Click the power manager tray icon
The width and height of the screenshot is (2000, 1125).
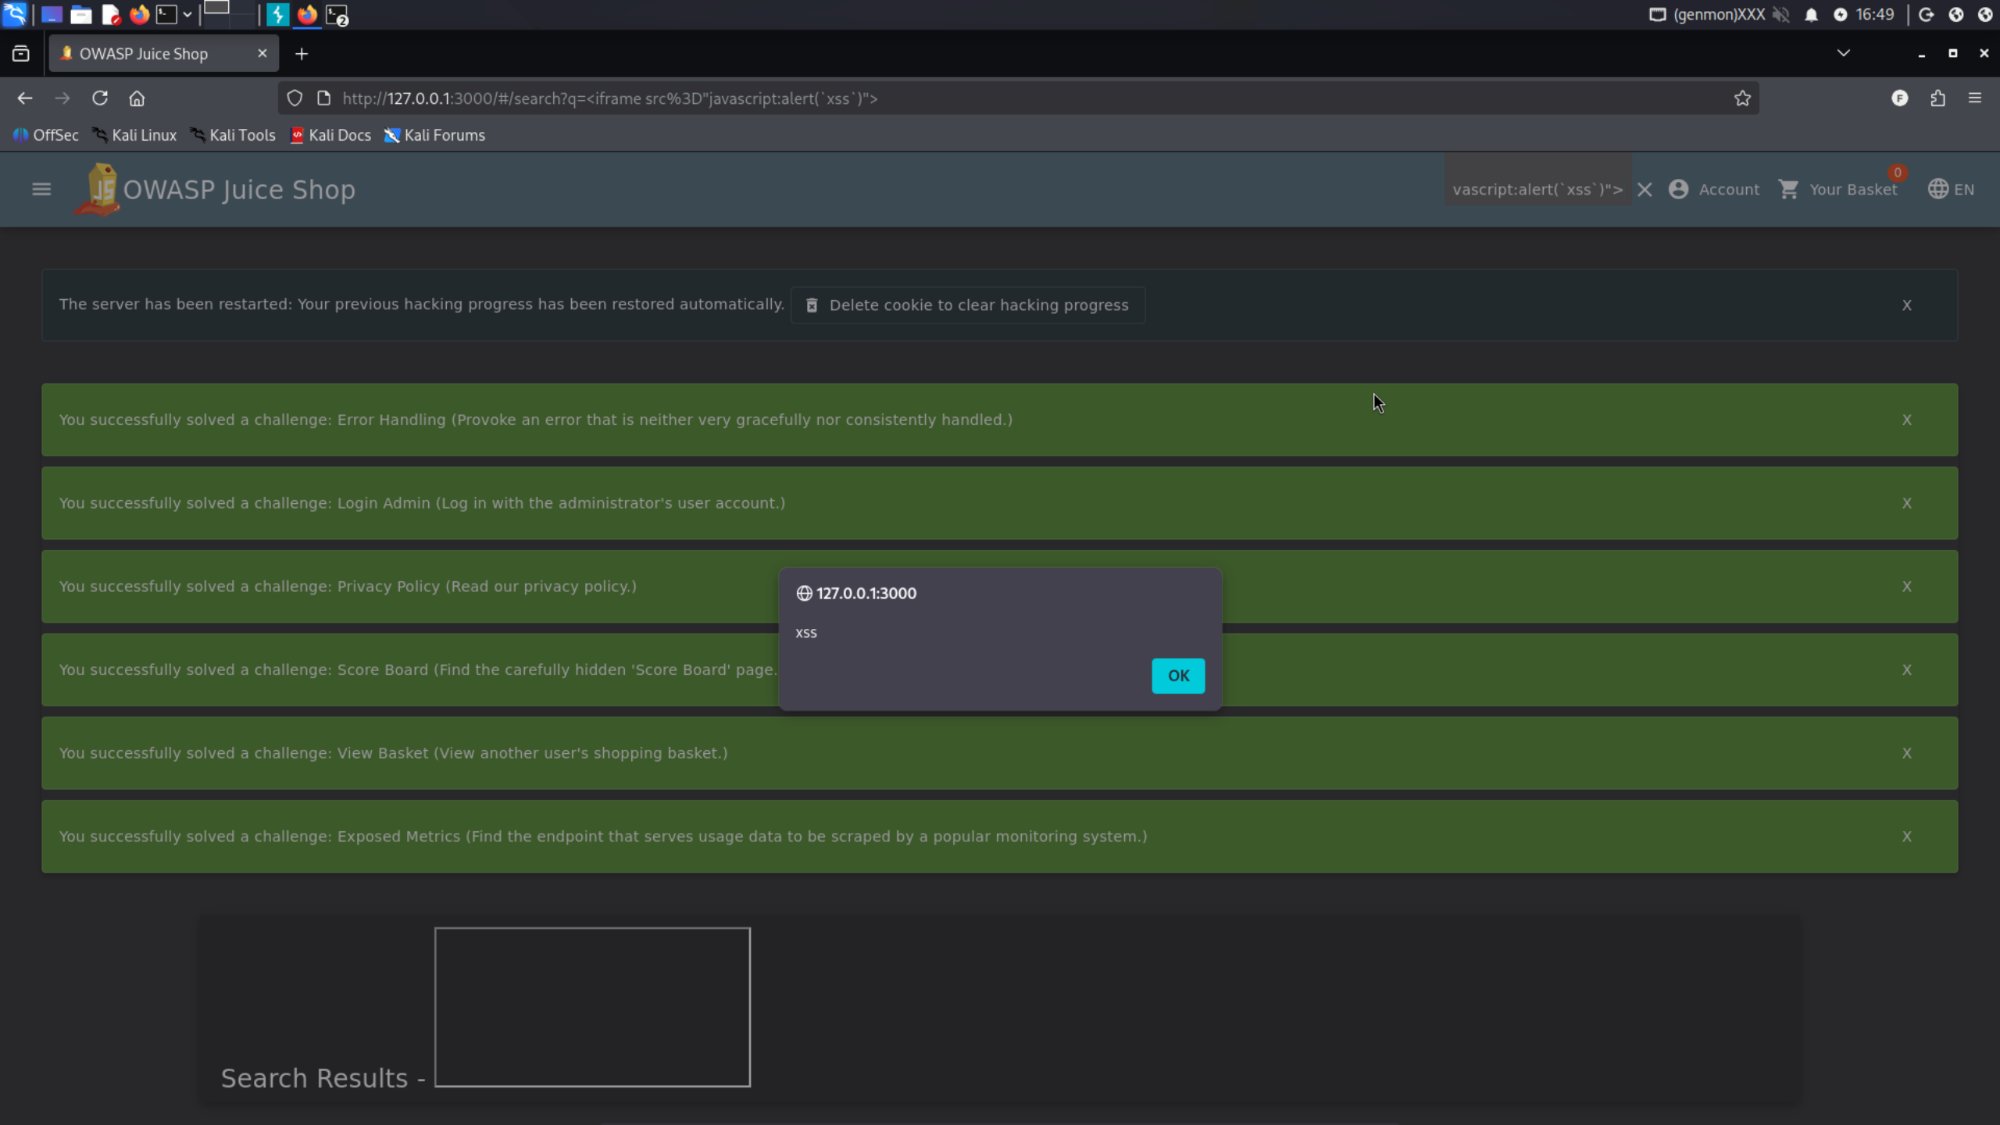(1840, 14)
